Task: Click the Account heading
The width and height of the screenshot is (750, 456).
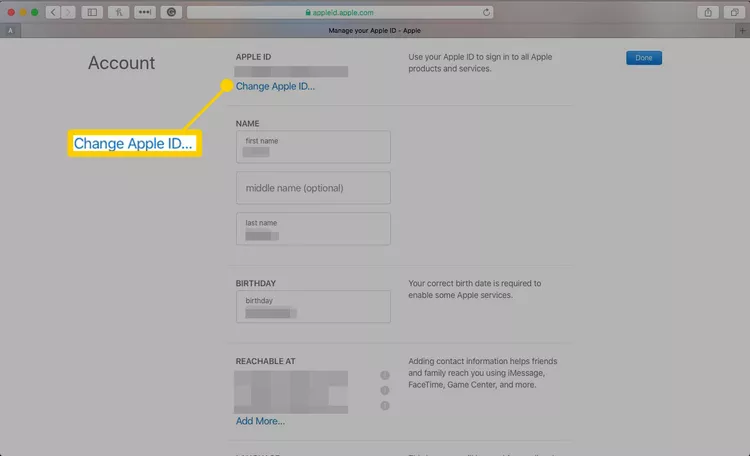Action: [121, 63]
